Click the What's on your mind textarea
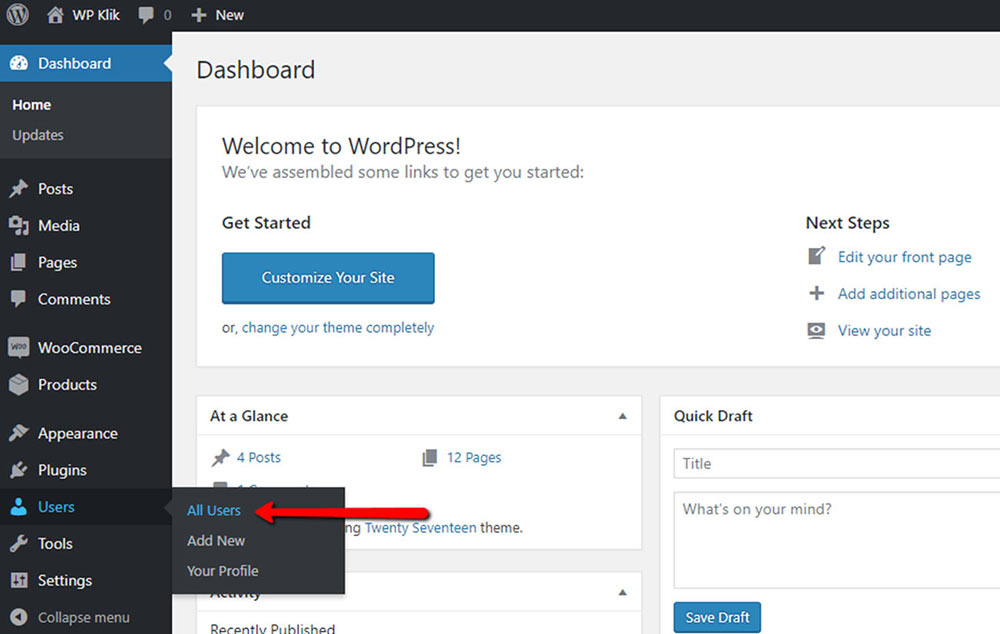 [837, 540]
